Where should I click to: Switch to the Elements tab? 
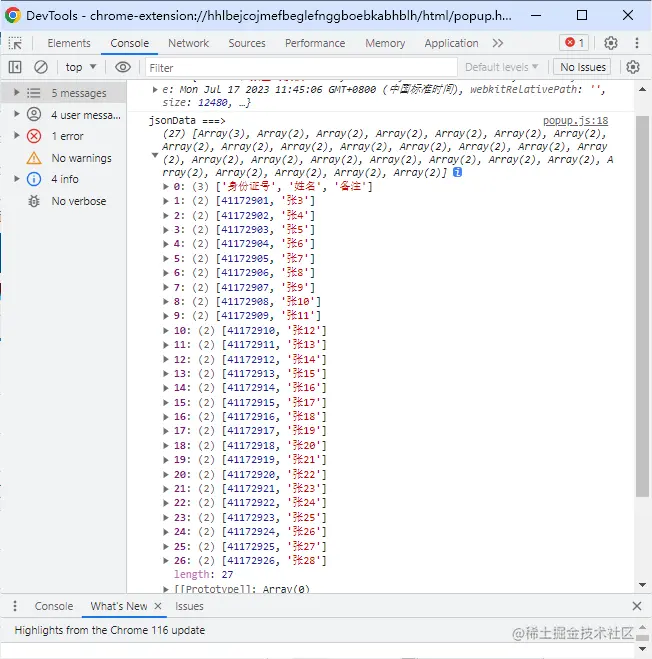tap(69, 43)
